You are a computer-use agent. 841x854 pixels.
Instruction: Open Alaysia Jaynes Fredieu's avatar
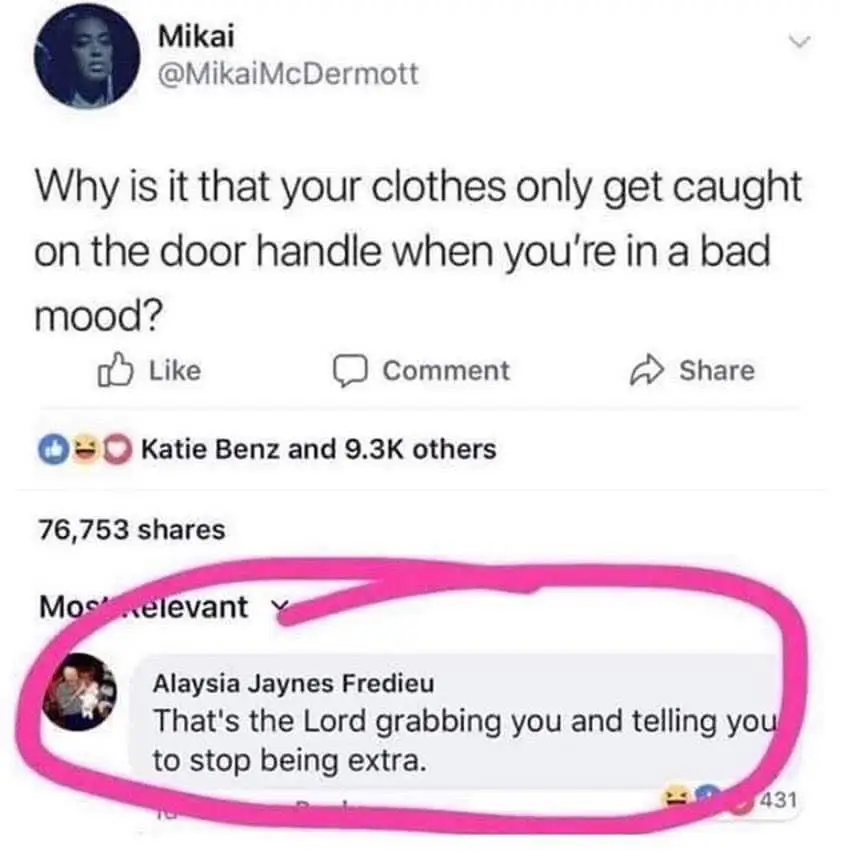80,692
